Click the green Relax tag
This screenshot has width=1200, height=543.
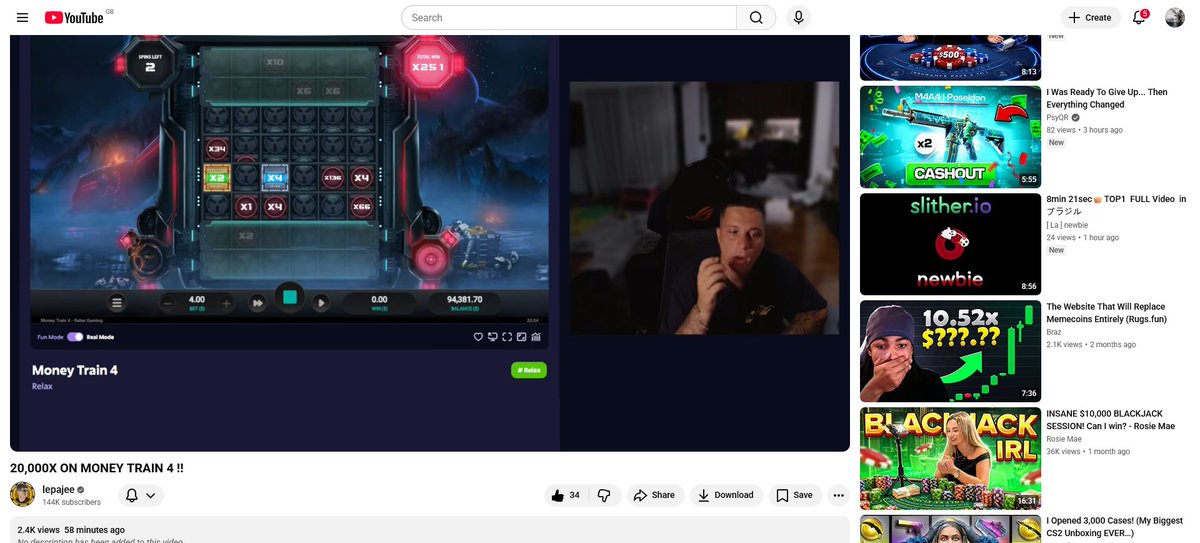[529, 370]
